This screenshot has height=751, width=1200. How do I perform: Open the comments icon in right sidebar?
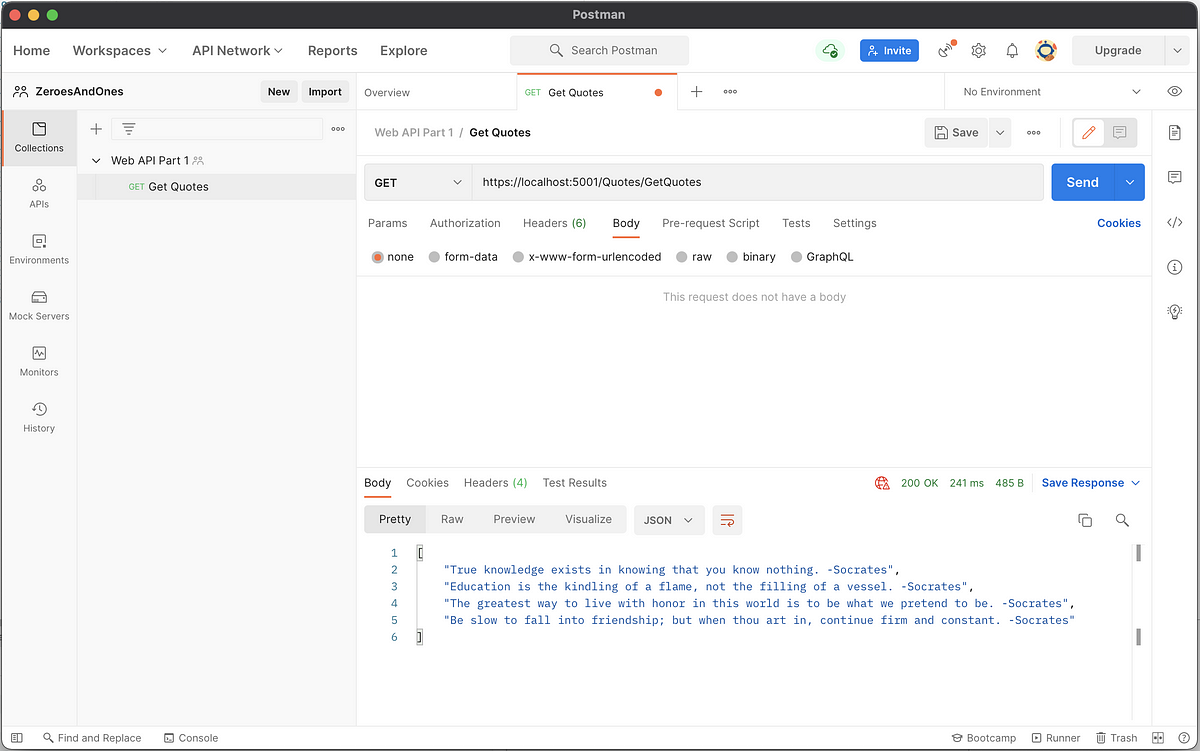coord(1175,177)
